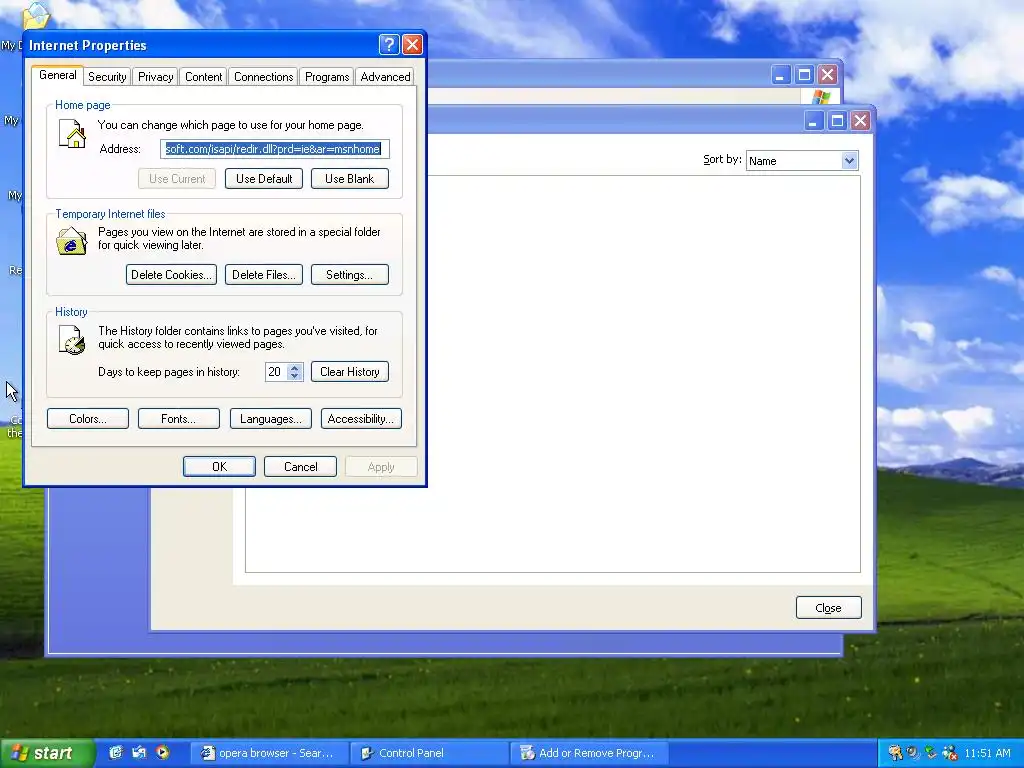The width and height of the screenshot is (1024, 768).
Task: Increase days to keep history
Action: pos(295,368)
